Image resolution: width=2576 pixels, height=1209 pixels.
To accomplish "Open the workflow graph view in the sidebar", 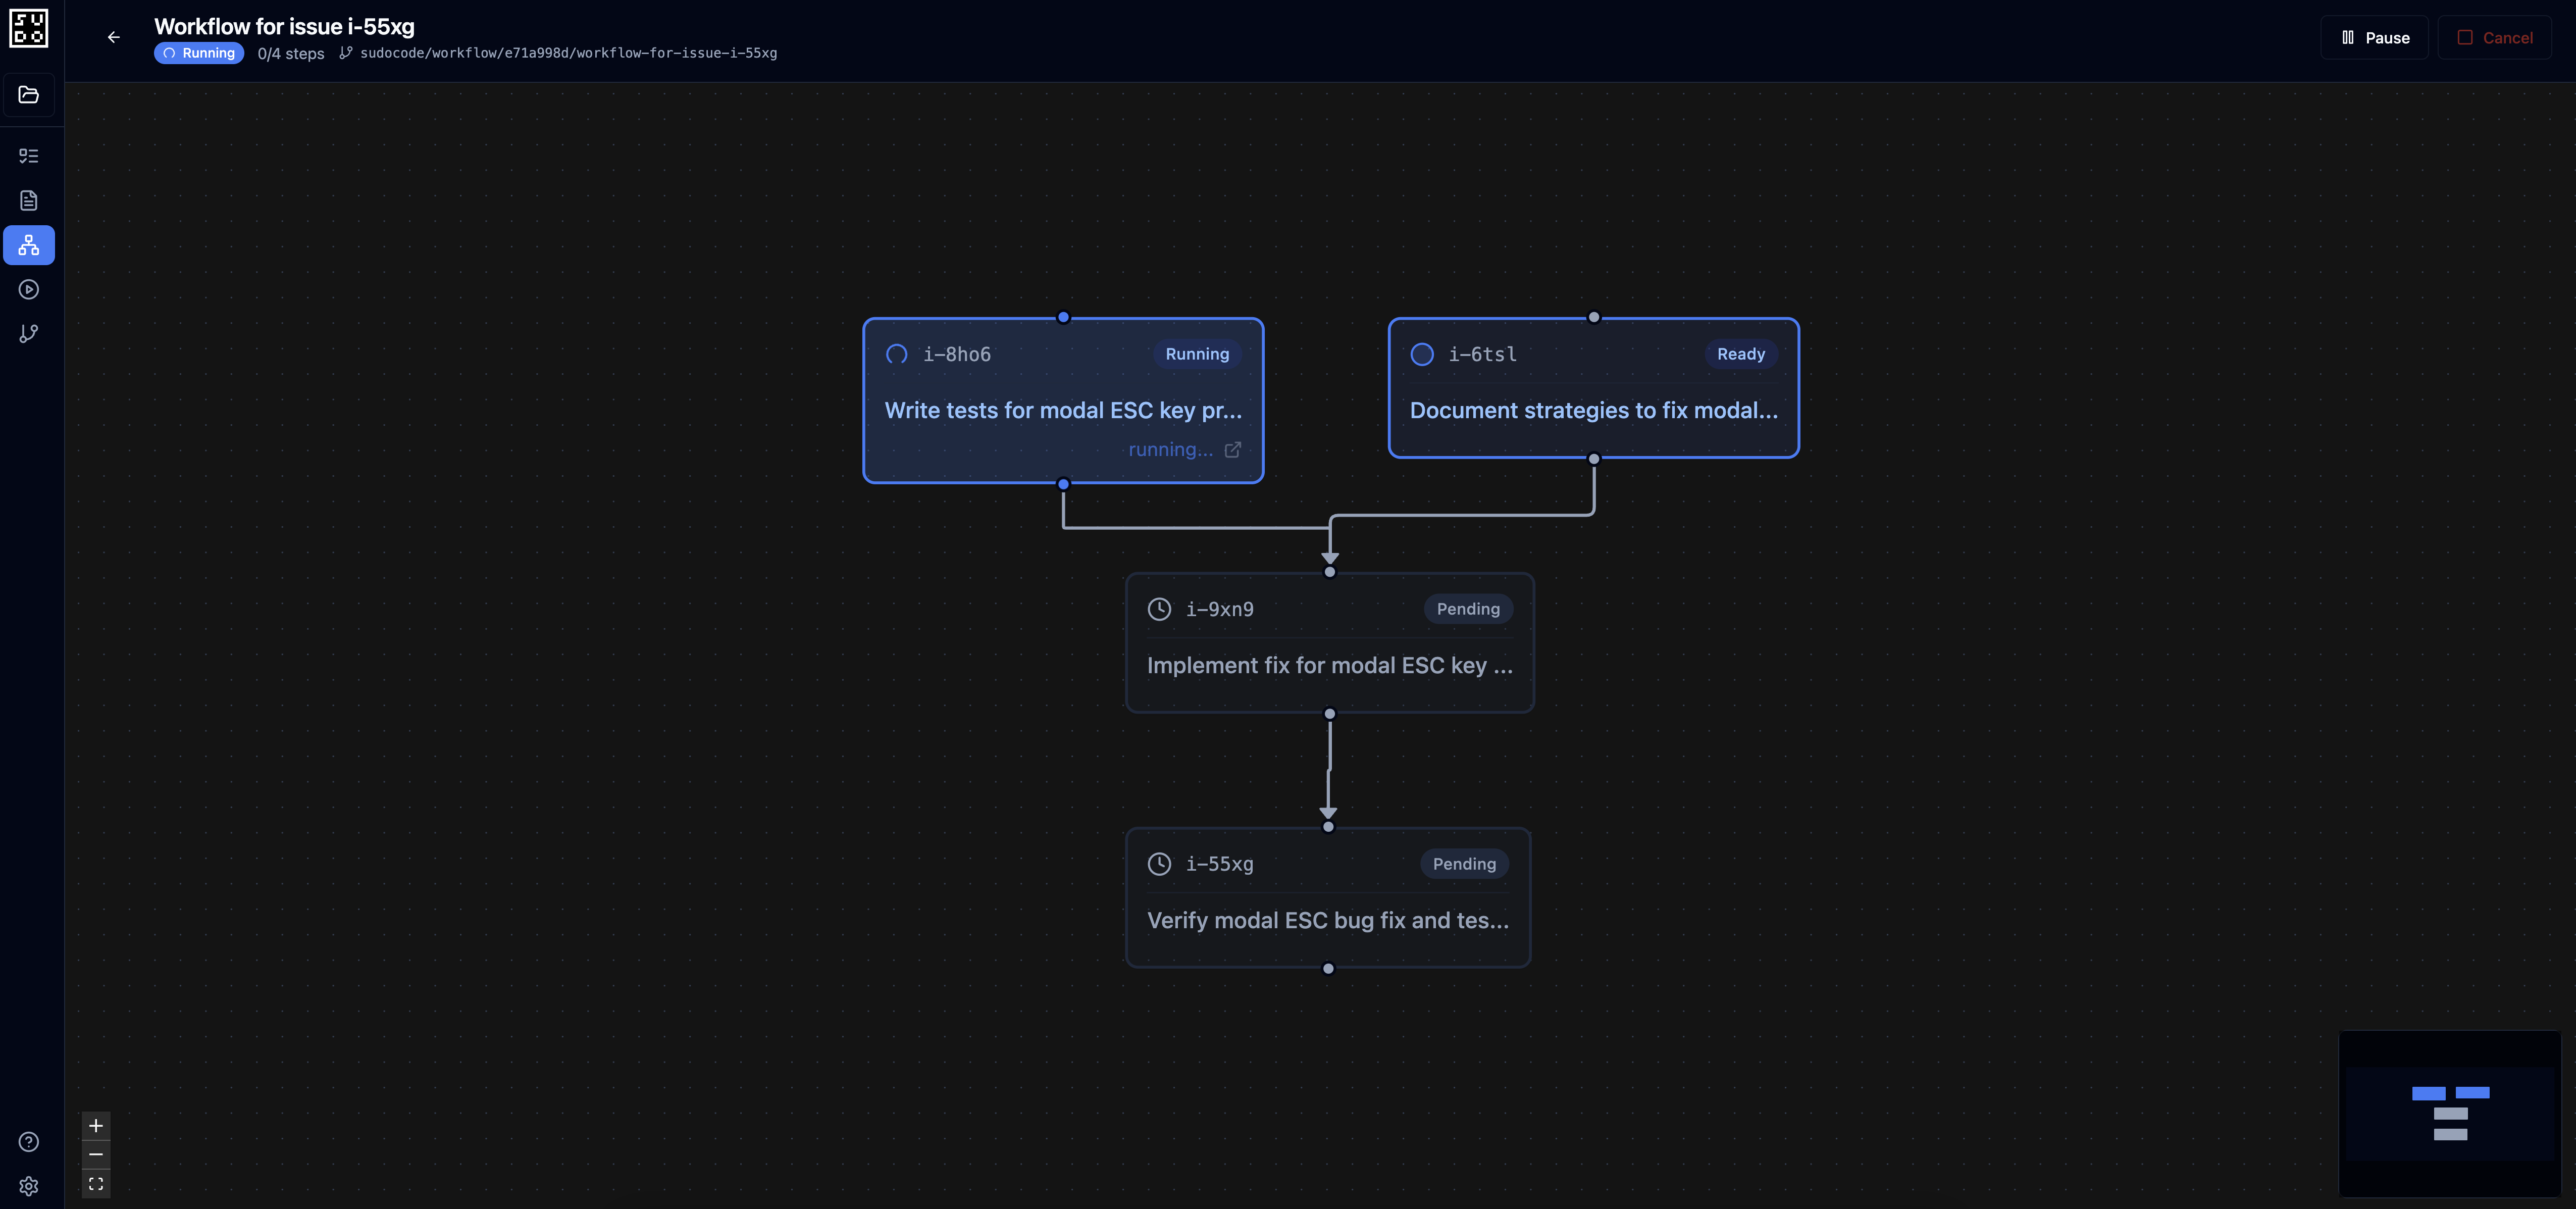I will pyautogui.click(x=29, y=245).
